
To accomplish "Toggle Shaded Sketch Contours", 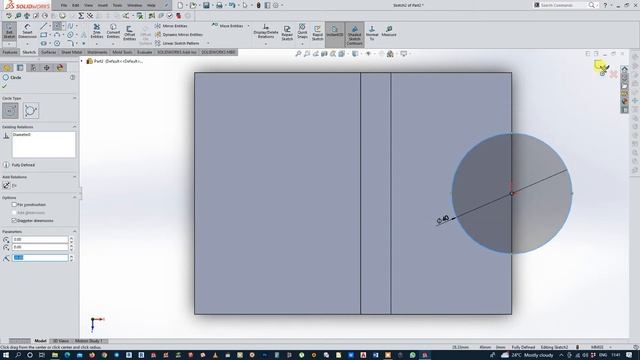I will point(354,34).
